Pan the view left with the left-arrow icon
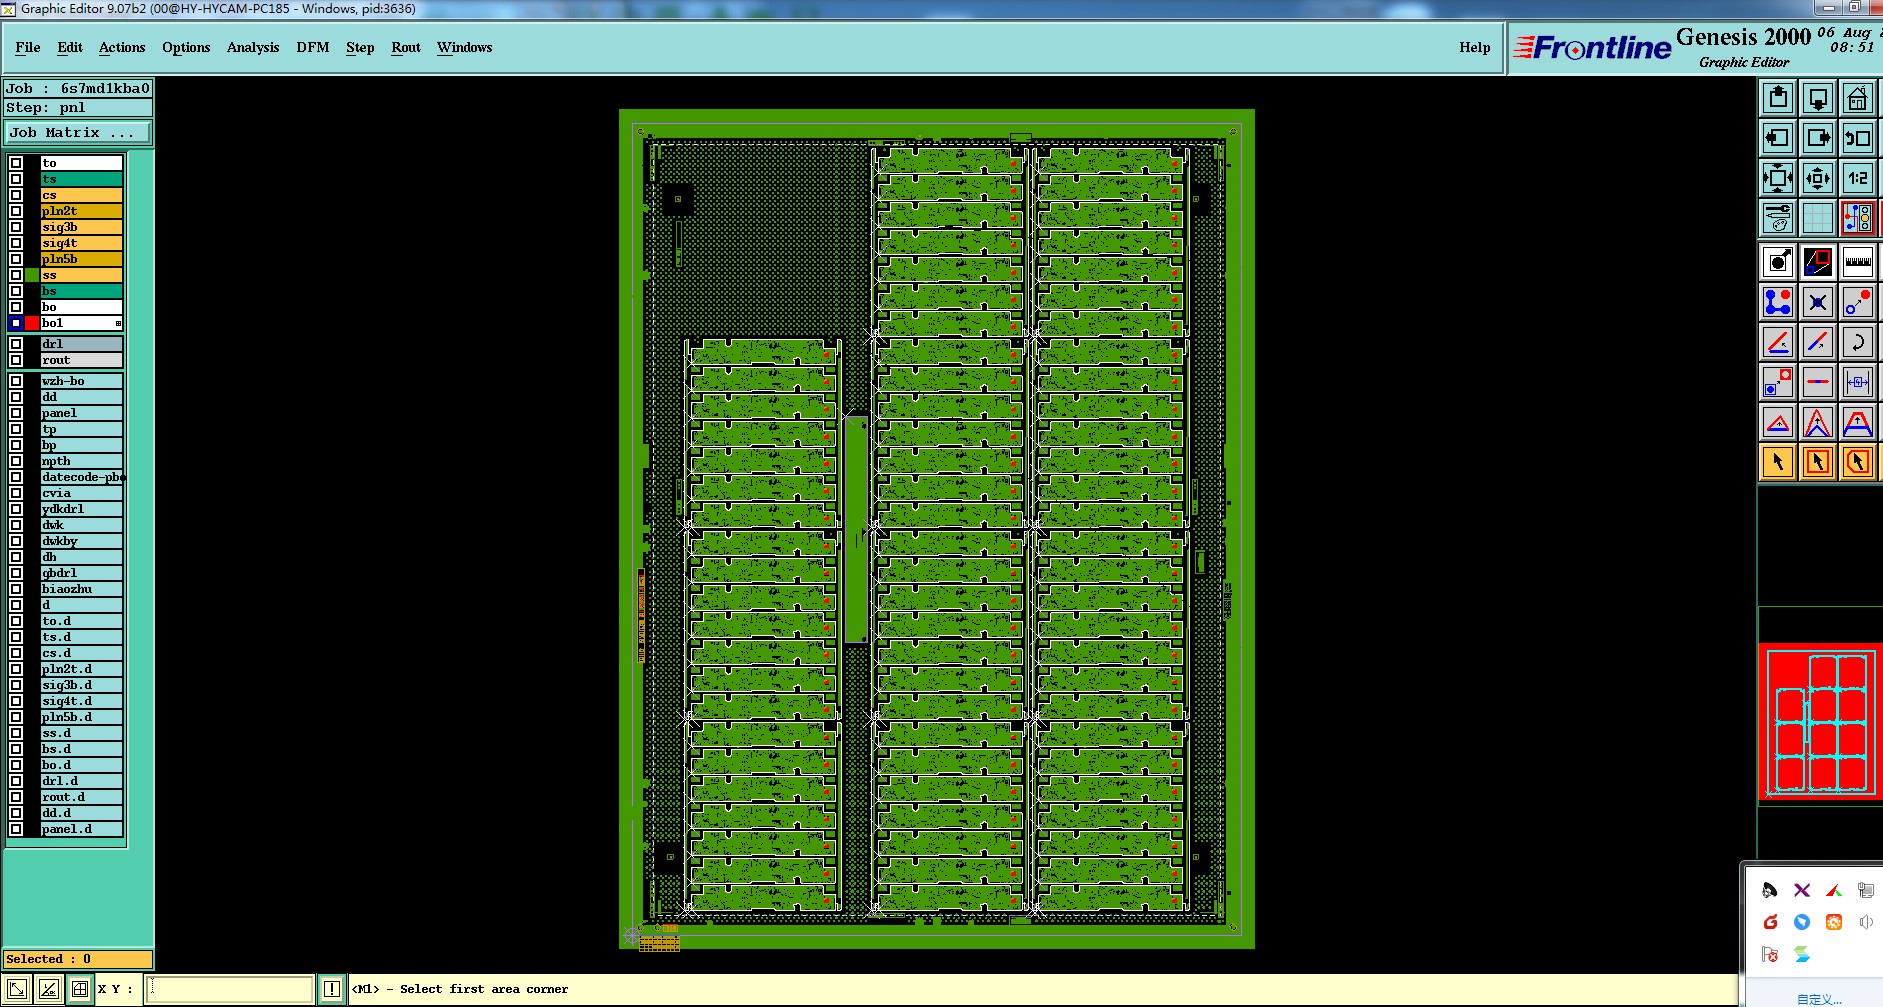Viewport: 1883px width, 1007px height. [1778, 138]
